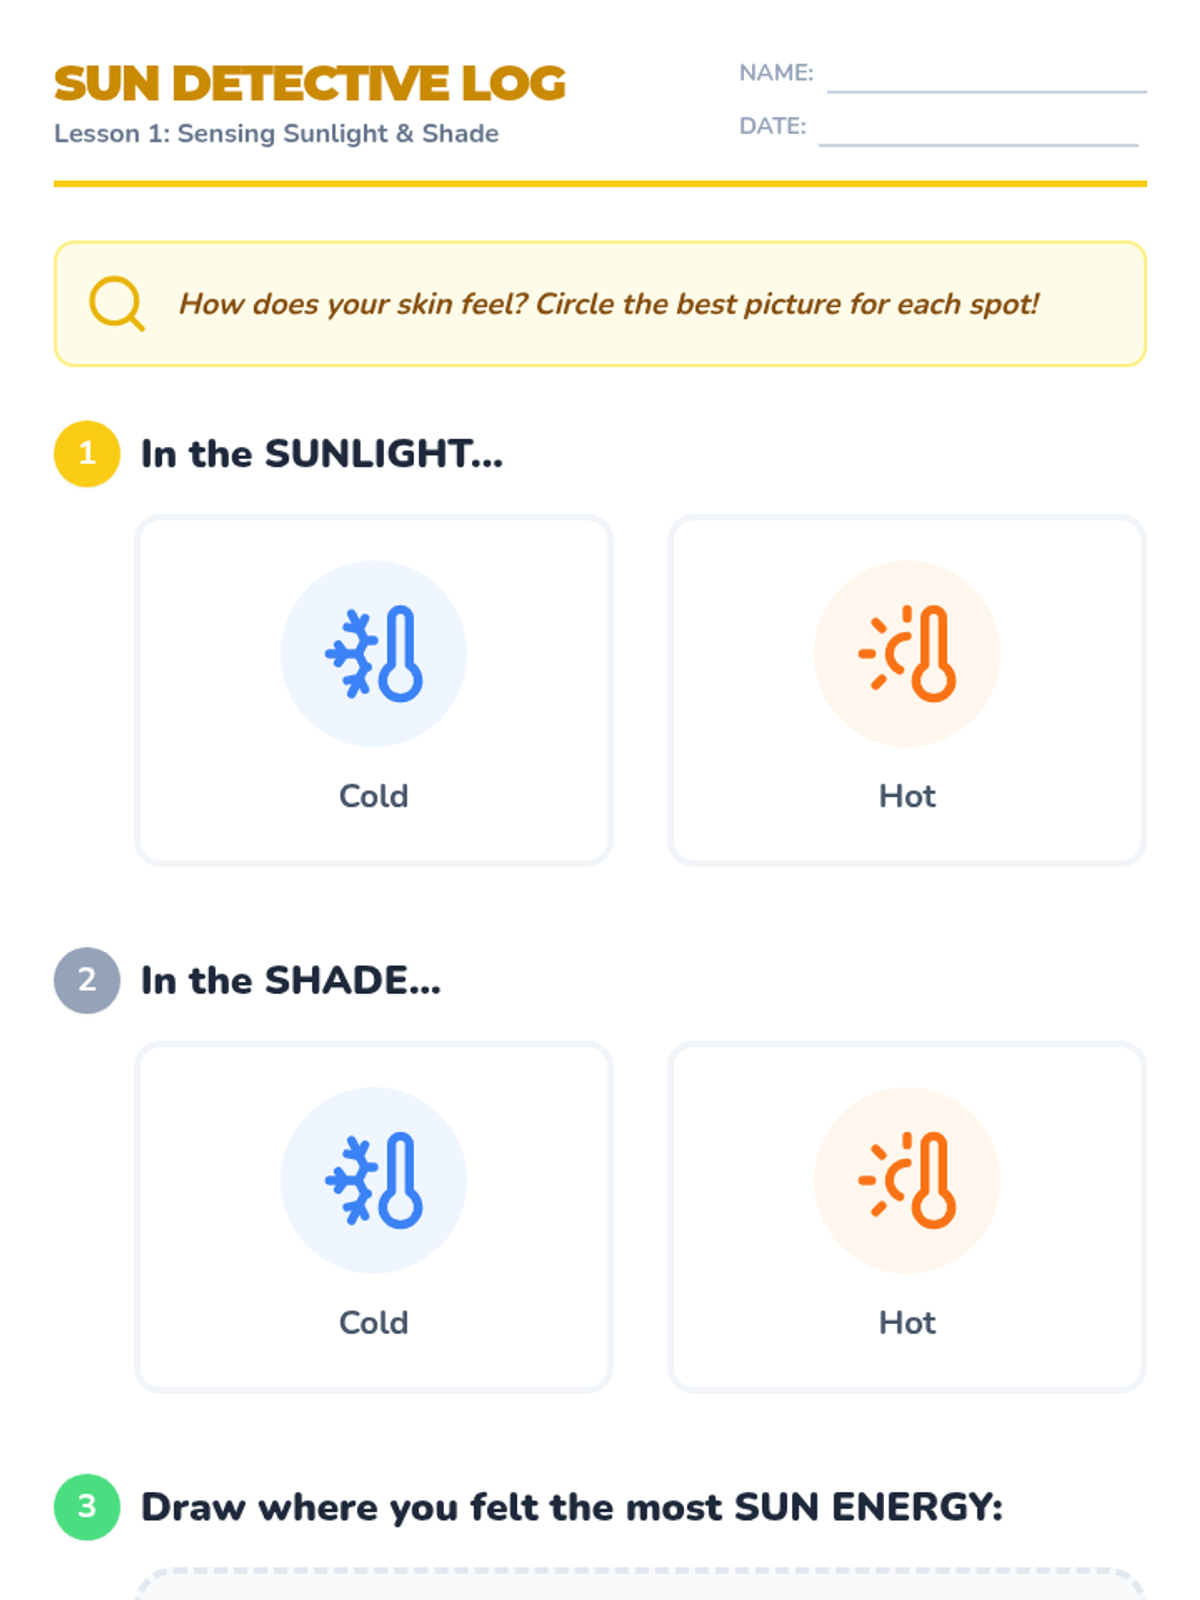1200x1600 pixels.
Task: Click the magnifying glass icon in instruction banner
Action: point(116,303)
